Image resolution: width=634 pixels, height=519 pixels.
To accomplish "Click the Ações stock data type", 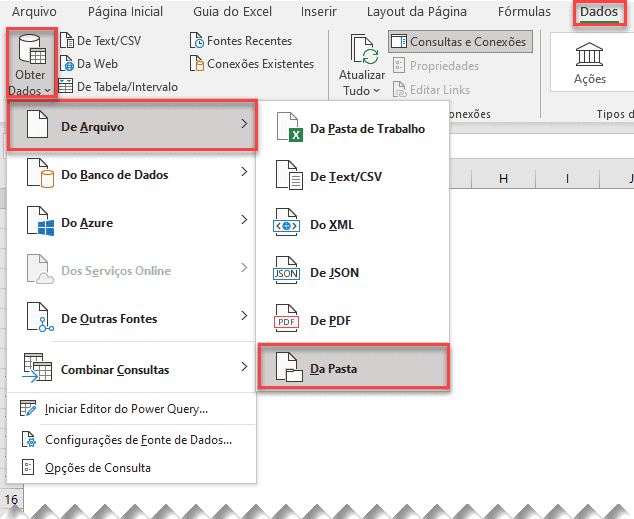I will tap(590, 63).
